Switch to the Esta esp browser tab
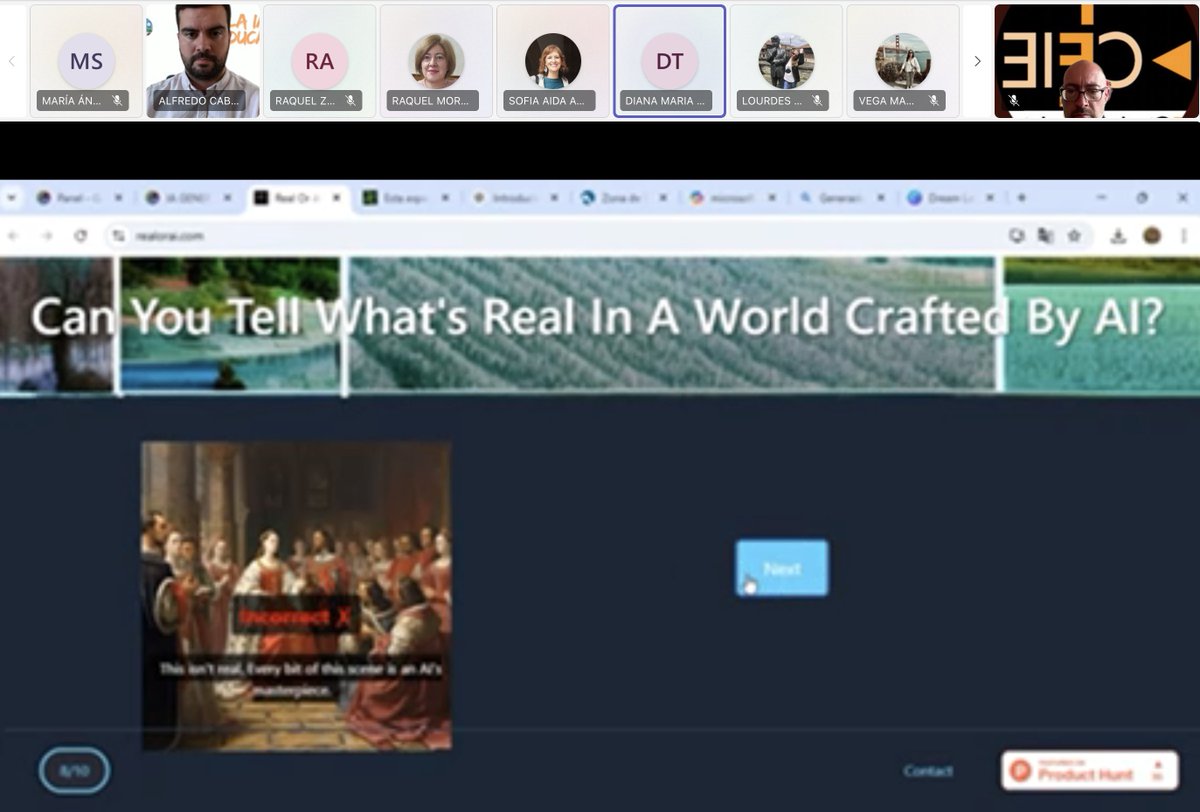Viewport: 1200px width, 812px height. (405, 198)
